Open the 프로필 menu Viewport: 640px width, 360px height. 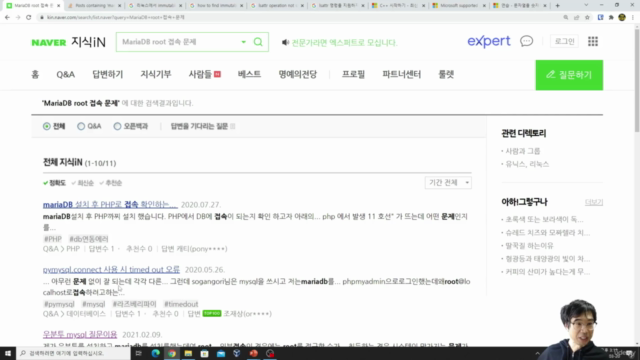[353, 74]
